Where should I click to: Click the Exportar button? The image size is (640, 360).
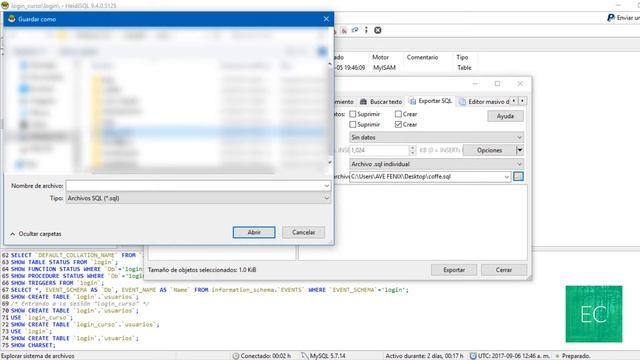[454, 270]
